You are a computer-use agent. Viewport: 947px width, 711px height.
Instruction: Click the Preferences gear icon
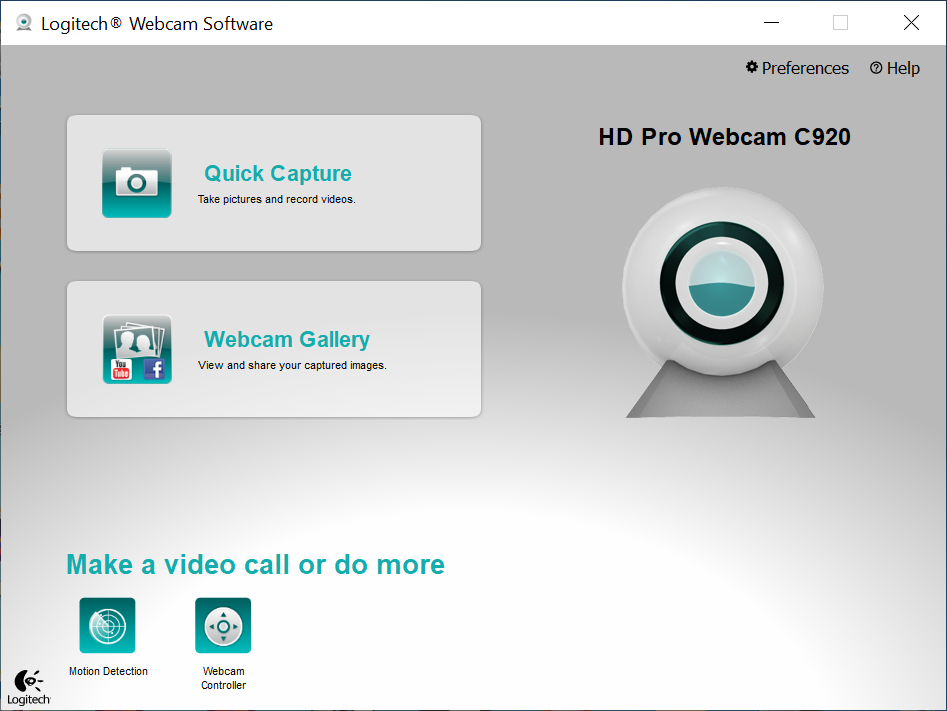click(752, 67)
